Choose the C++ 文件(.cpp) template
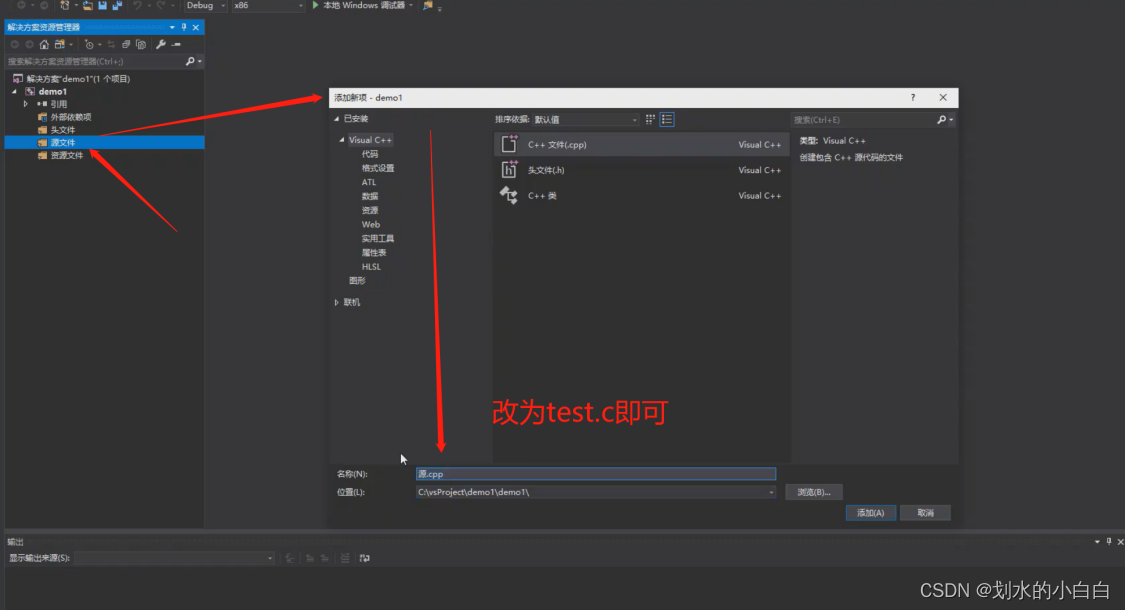The image size is (1125, 610). 641,144
